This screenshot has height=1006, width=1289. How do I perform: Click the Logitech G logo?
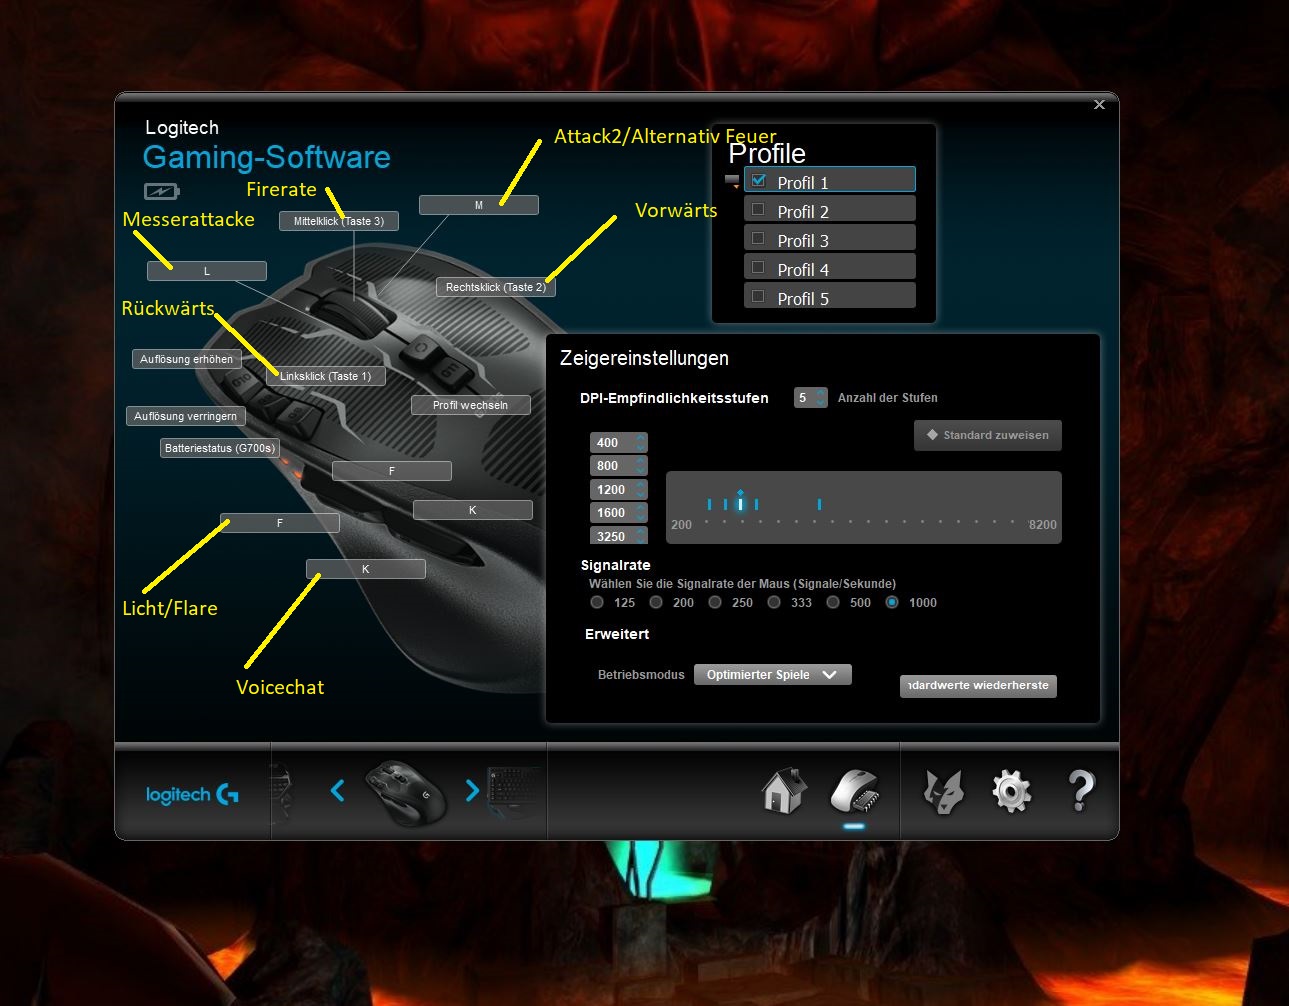click(192, 795)
